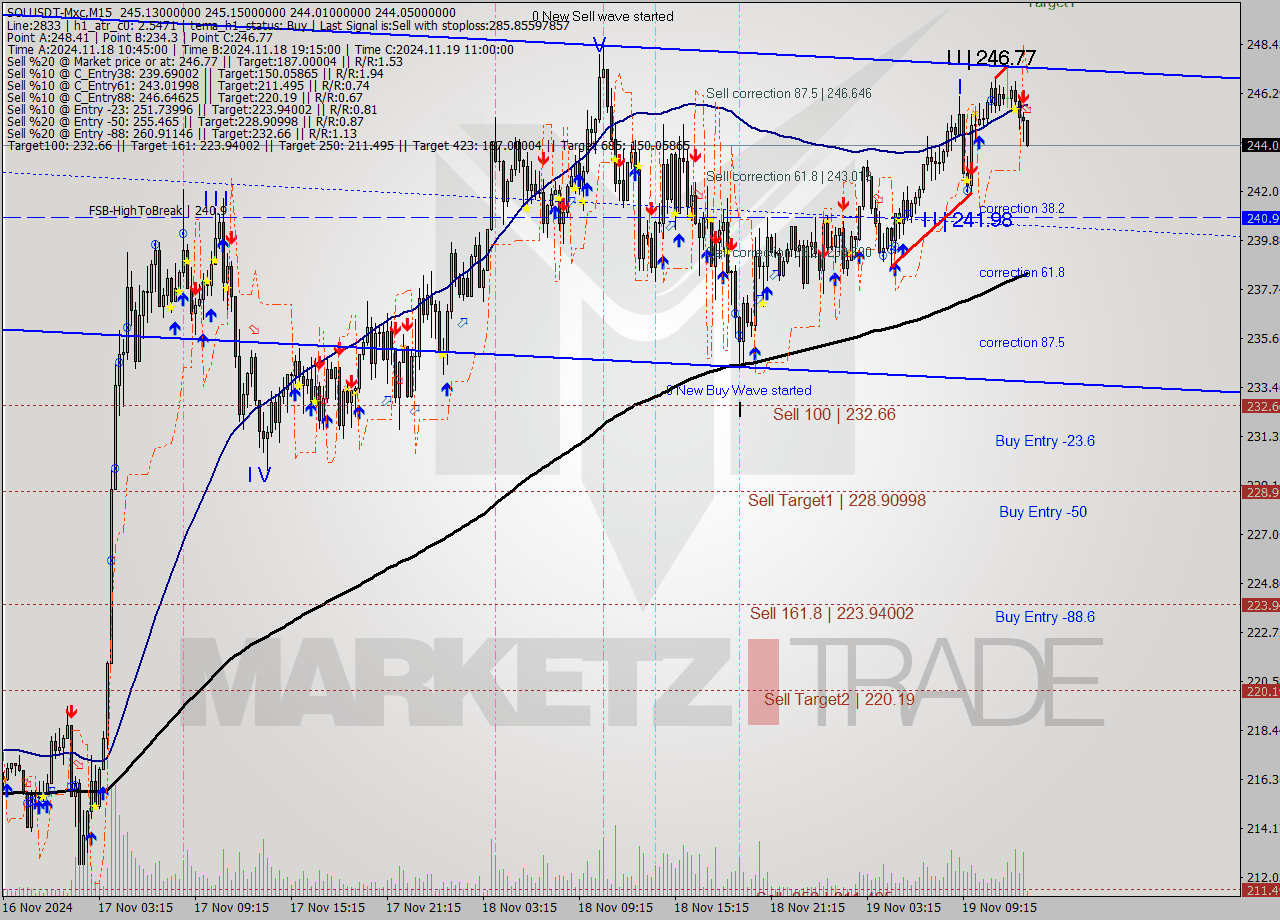The image size is (1280, 920).
Task: Click 212.0 on the price axis
Action: (1262, 877)
